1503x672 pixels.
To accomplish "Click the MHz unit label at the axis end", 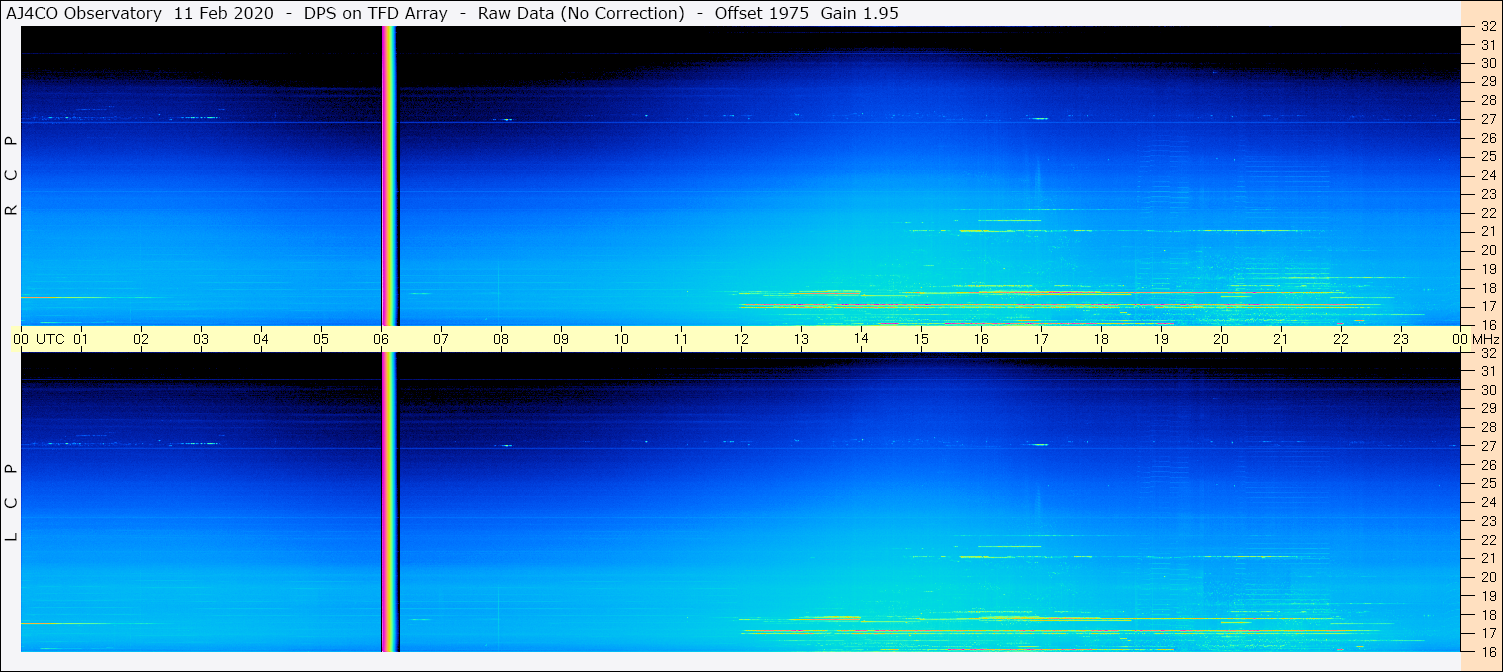I will point(1484,339).
